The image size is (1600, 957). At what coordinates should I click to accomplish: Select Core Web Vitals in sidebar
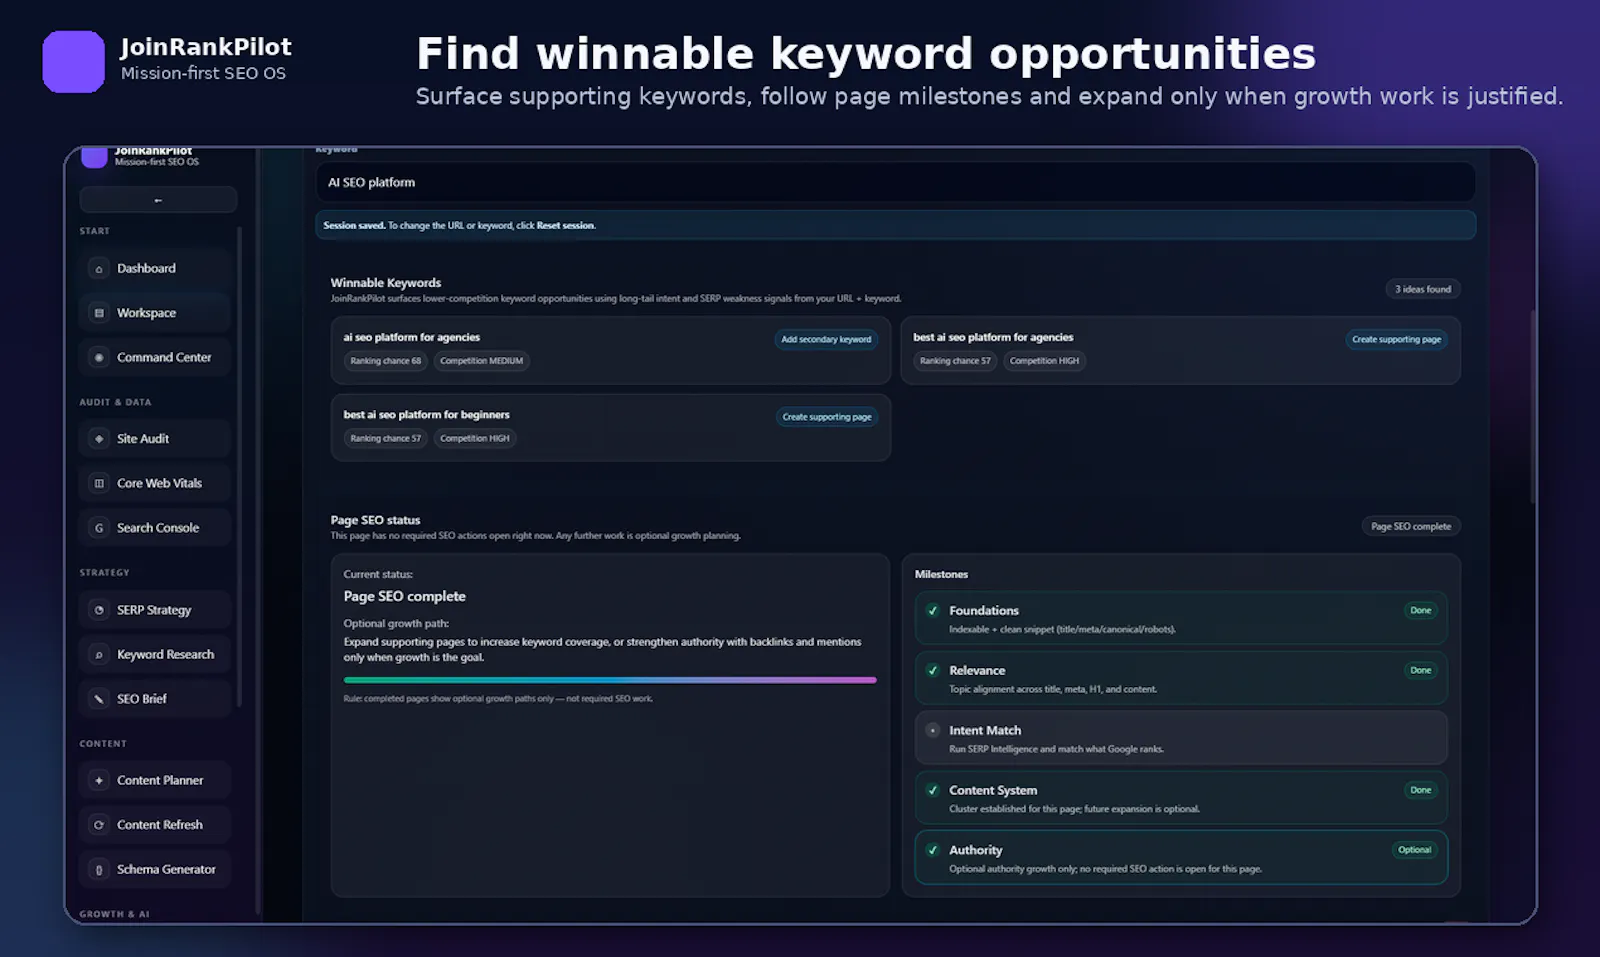155,484
